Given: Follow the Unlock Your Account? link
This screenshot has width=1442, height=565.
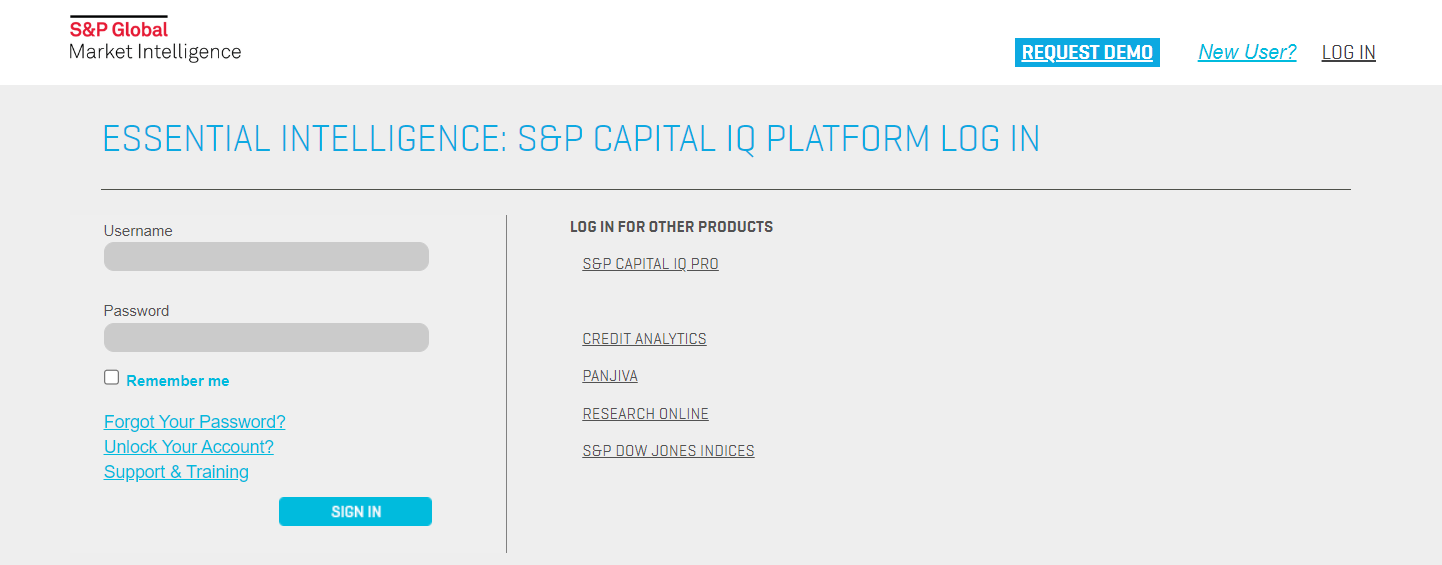Looking at the screenshot, I should (189, 447).
